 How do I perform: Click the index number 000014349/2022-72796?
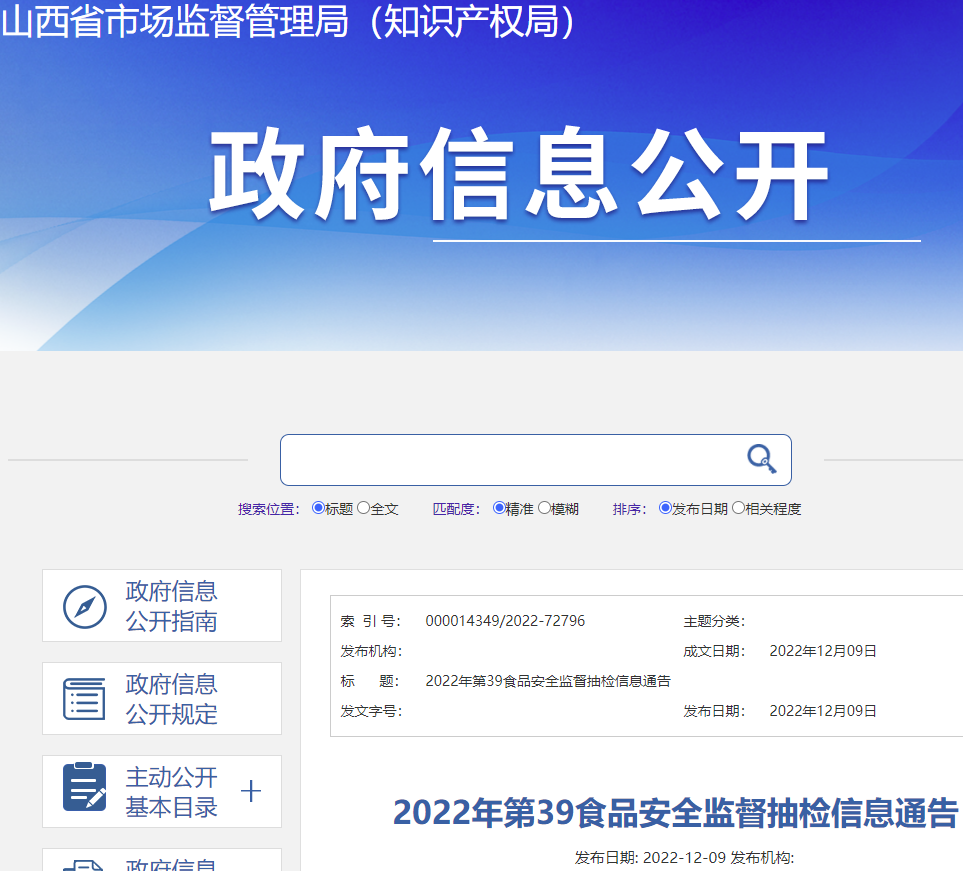pos(505,621)
